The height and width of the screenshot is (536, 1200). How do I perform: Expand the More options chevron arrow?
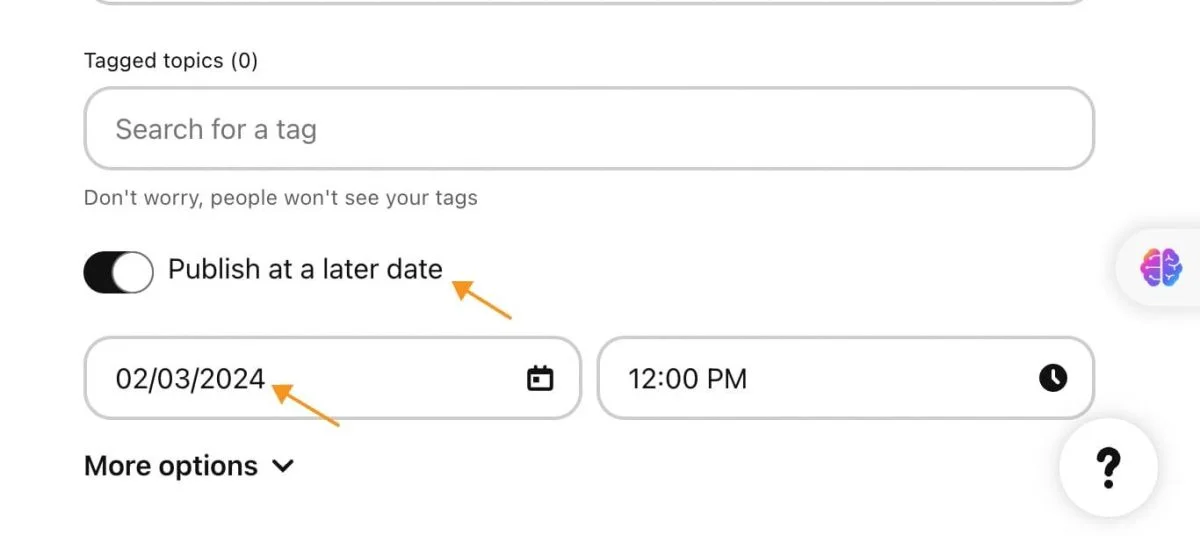point(284,466)
